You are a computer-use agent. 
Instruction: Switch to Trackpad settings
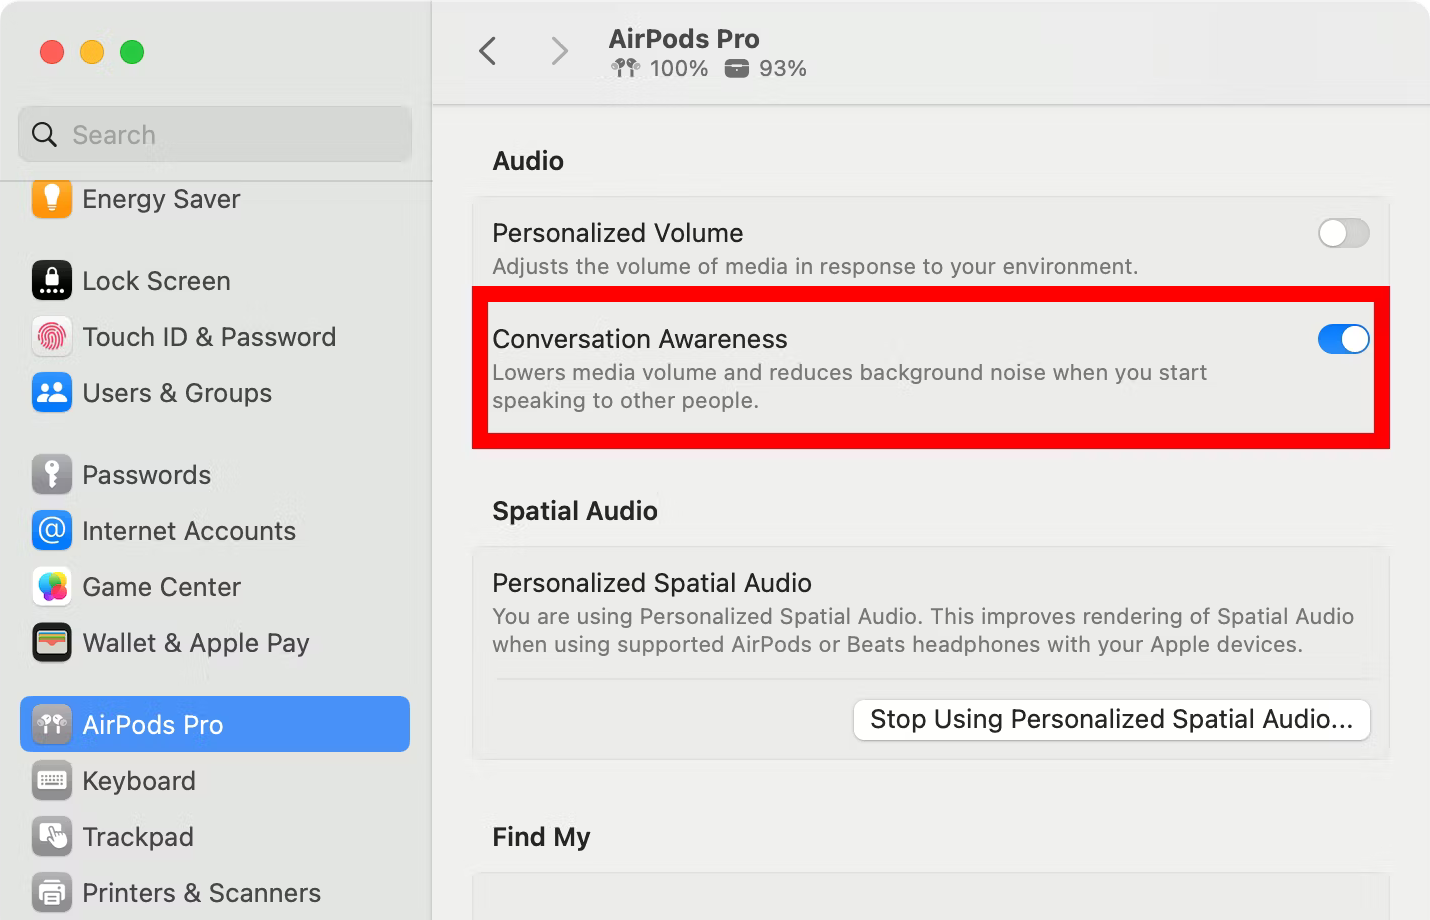pyautogui.click(x=52, y=836)
